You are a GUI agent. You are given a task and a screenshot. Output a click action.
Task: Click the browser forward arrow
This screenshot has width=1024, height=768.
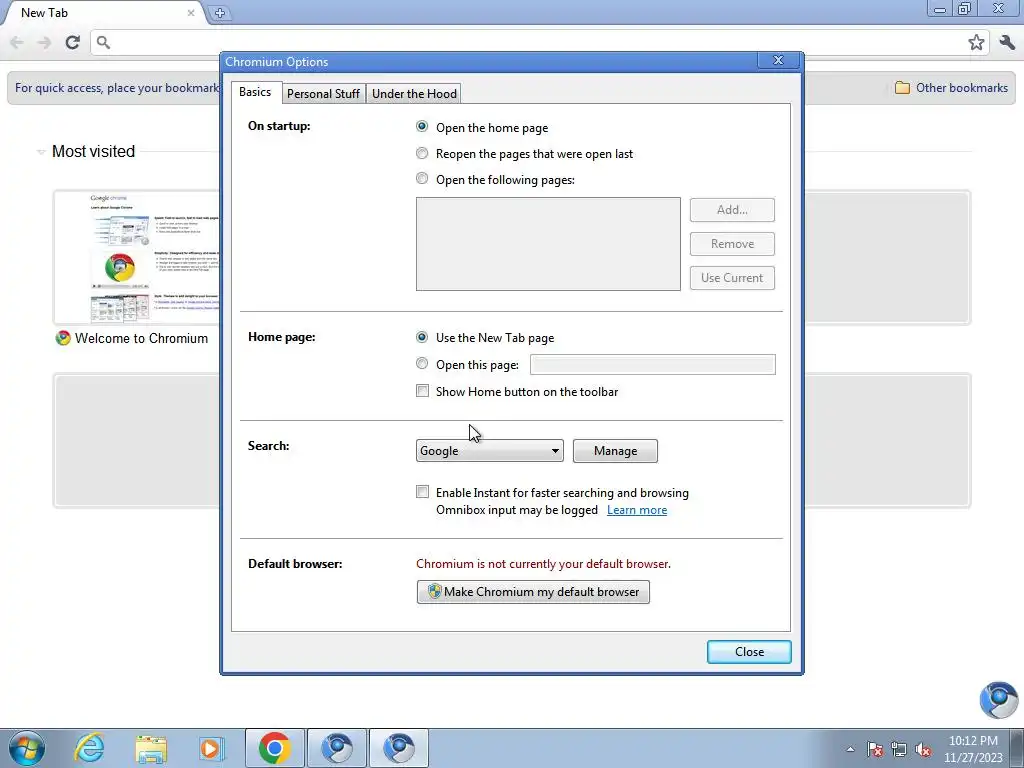[44, 42]
